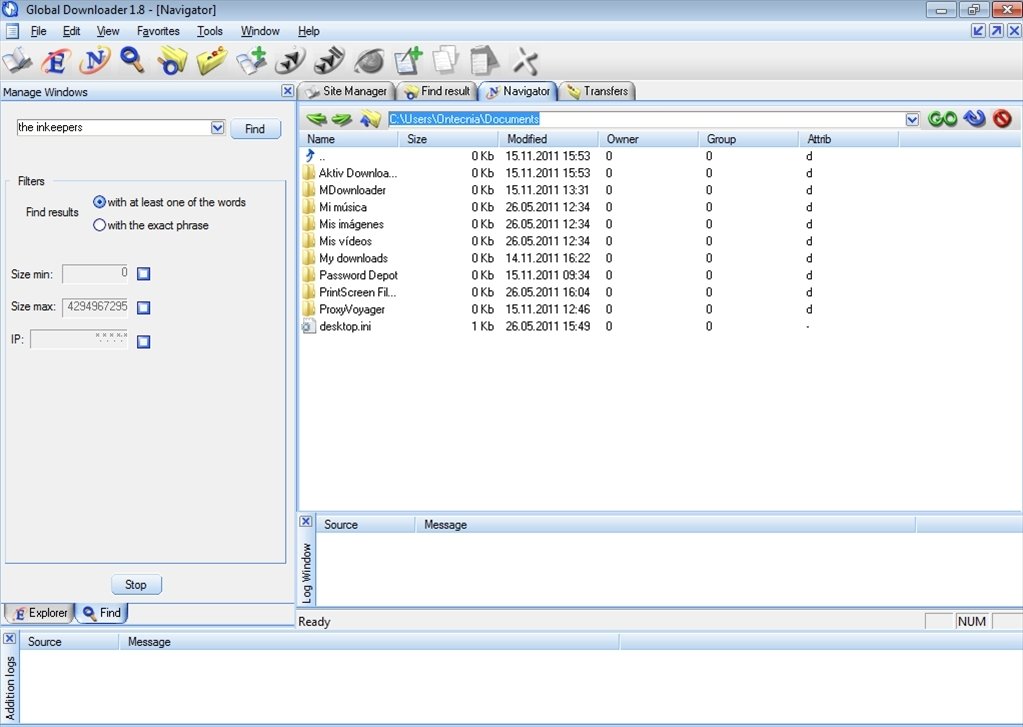Click the Find button
Viewport: 1023px width, 727px height.
(255, 129)
